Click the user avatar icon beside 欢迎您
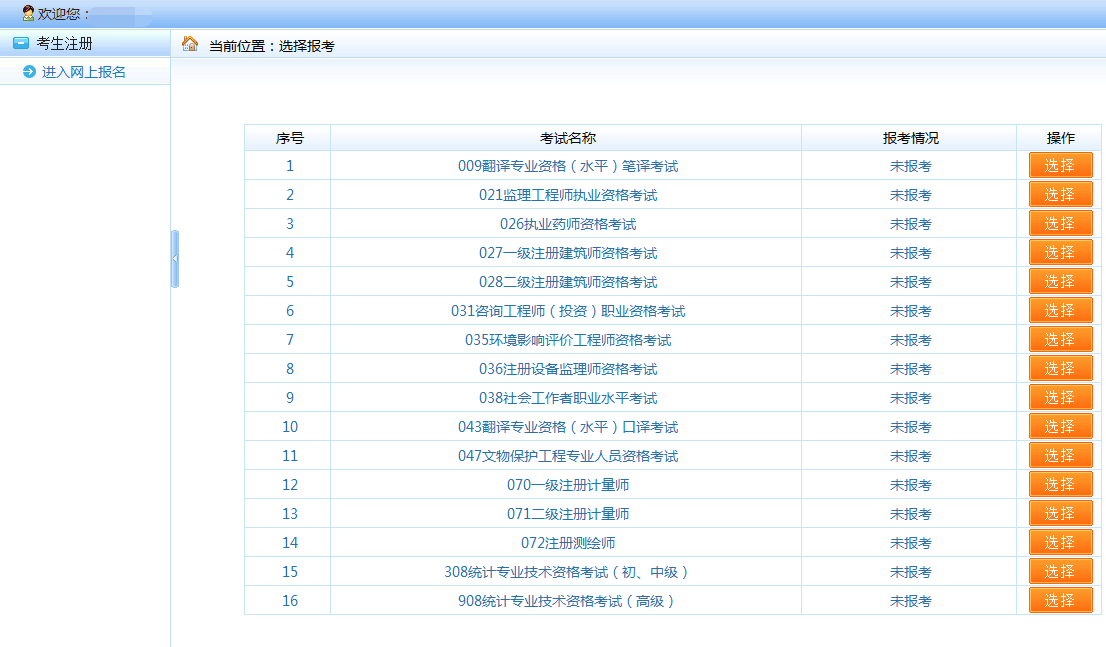The width and height of the screenshot is (1106, 647). pyautogui.click(x=28, y=13)
